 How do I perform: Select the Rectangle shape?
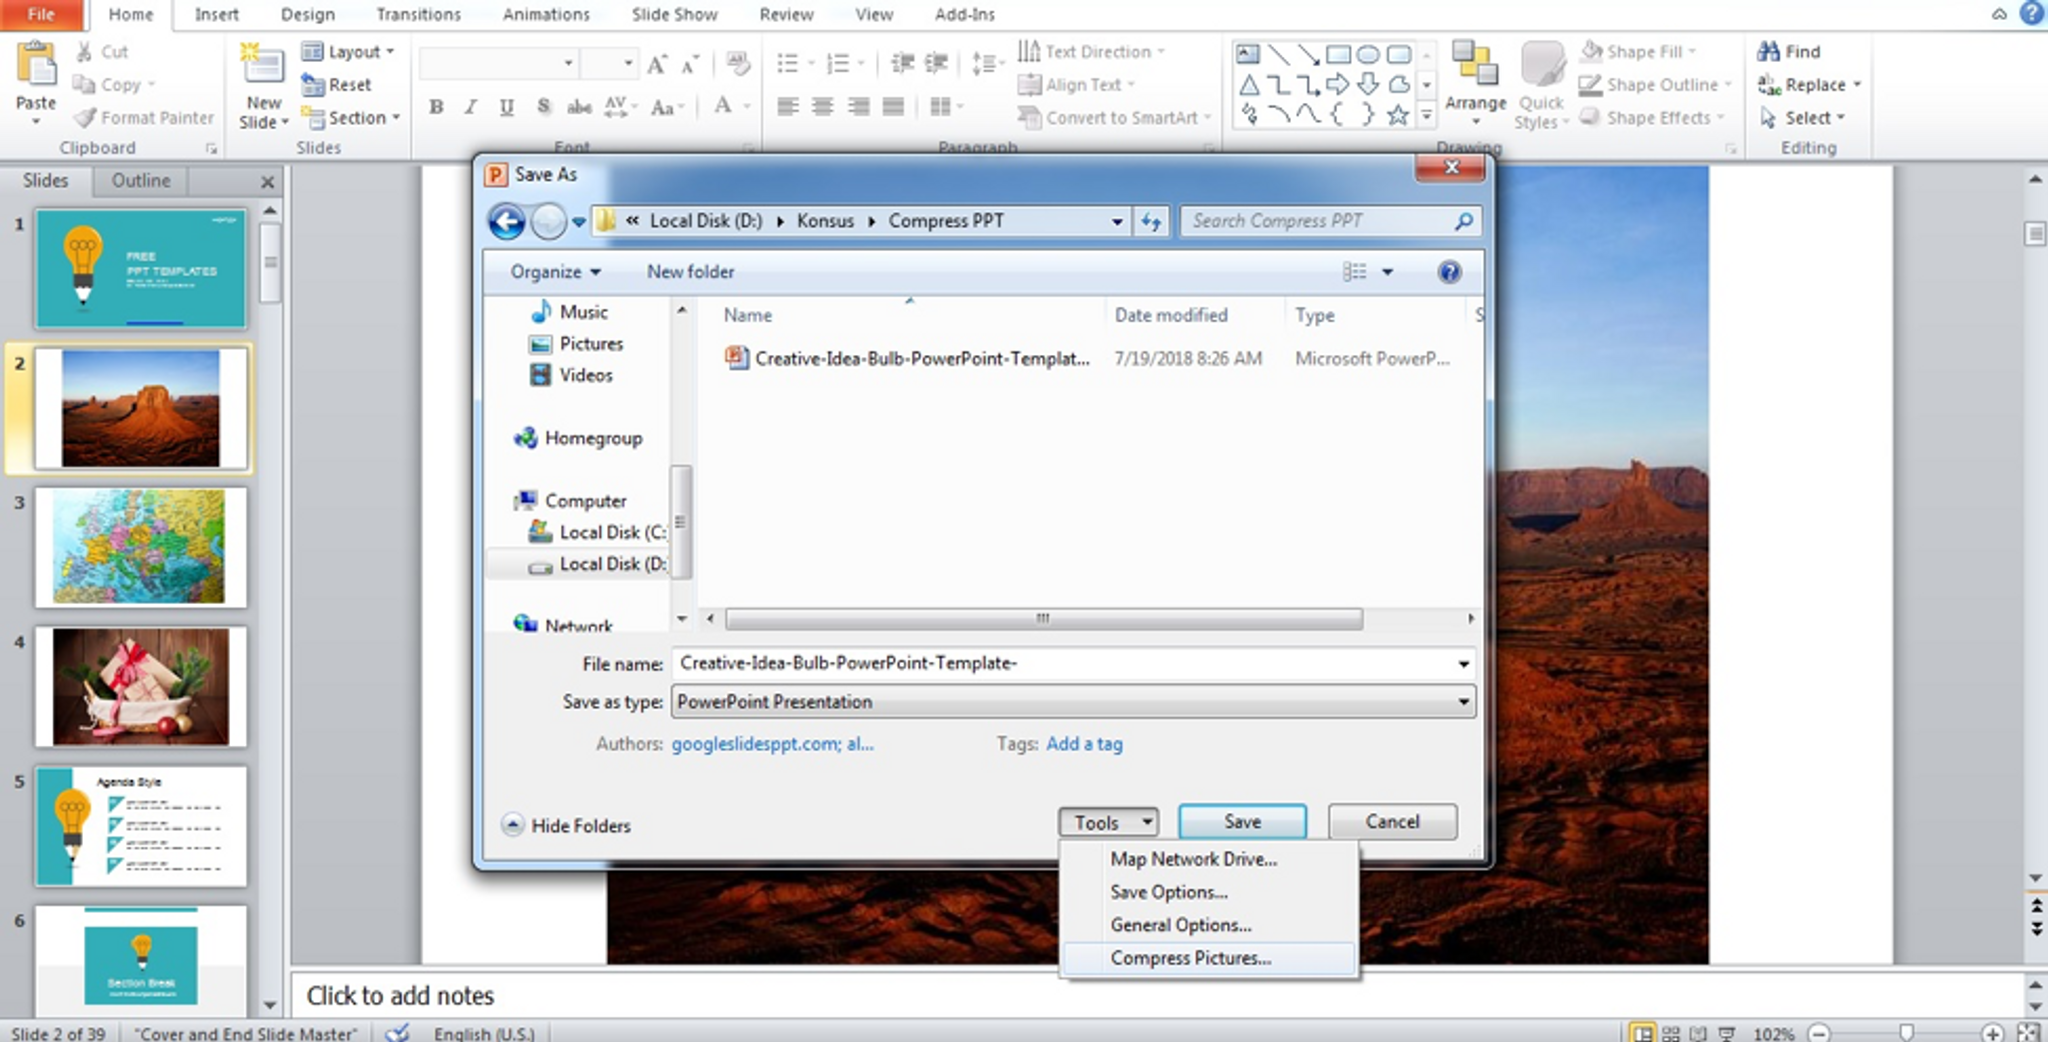[1338, 54]
